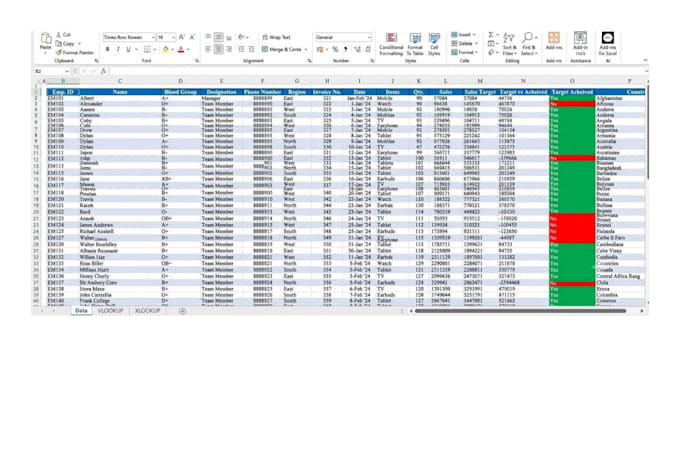
Task: Increase decimal places
Action: (x=357, y=49)
